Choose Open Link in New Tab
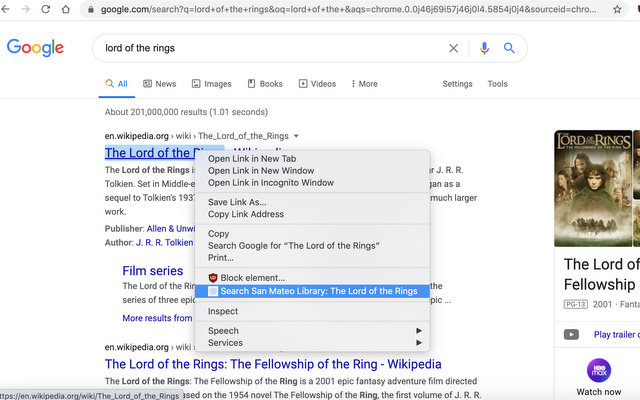Screen dimensions: 640x400 (x=251, y=159)
